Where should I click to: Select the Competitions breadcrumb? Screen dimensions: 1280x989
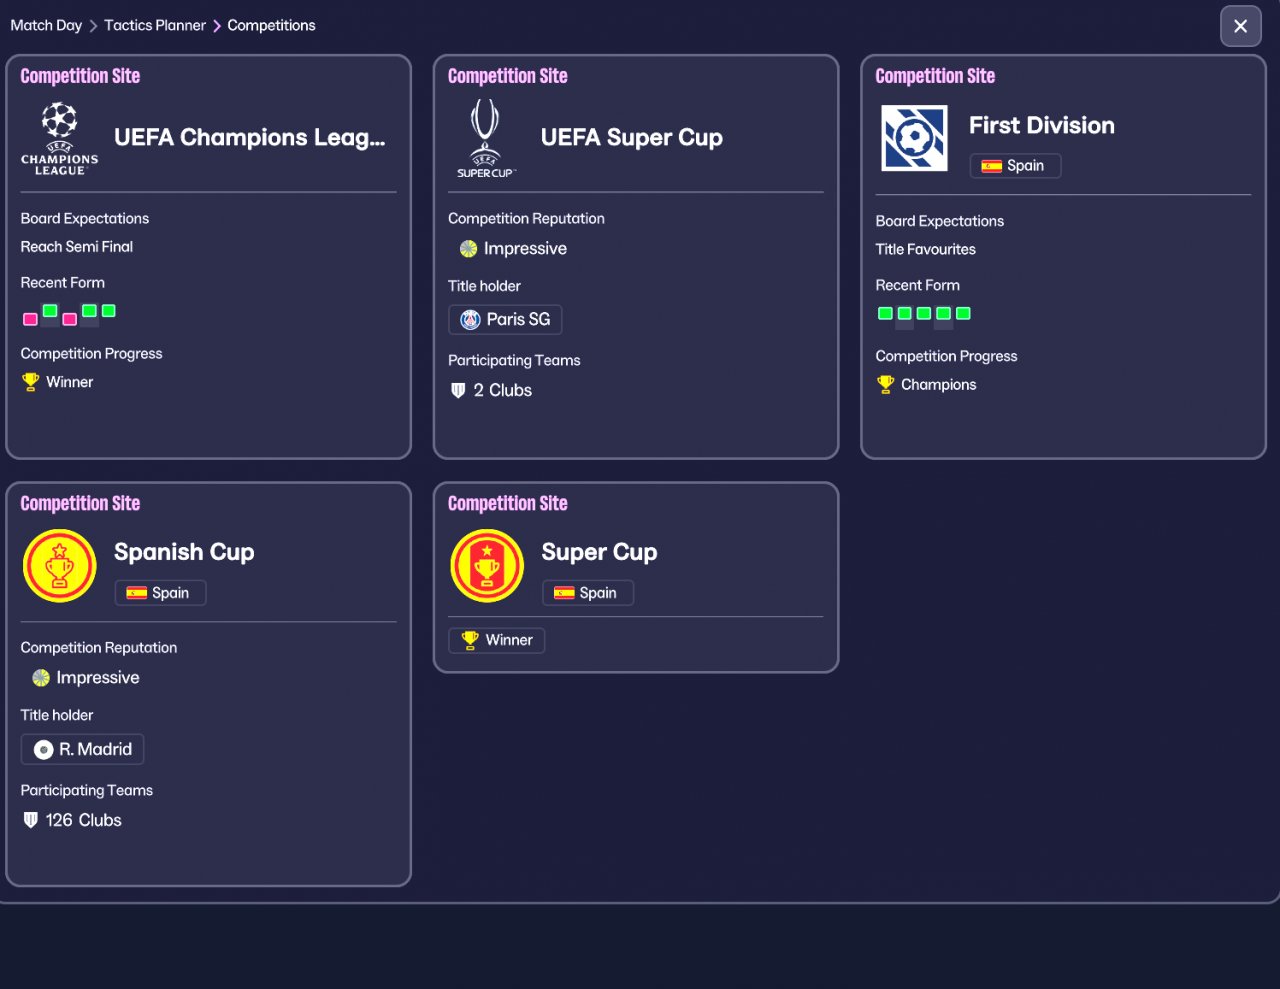click(271, 25)
